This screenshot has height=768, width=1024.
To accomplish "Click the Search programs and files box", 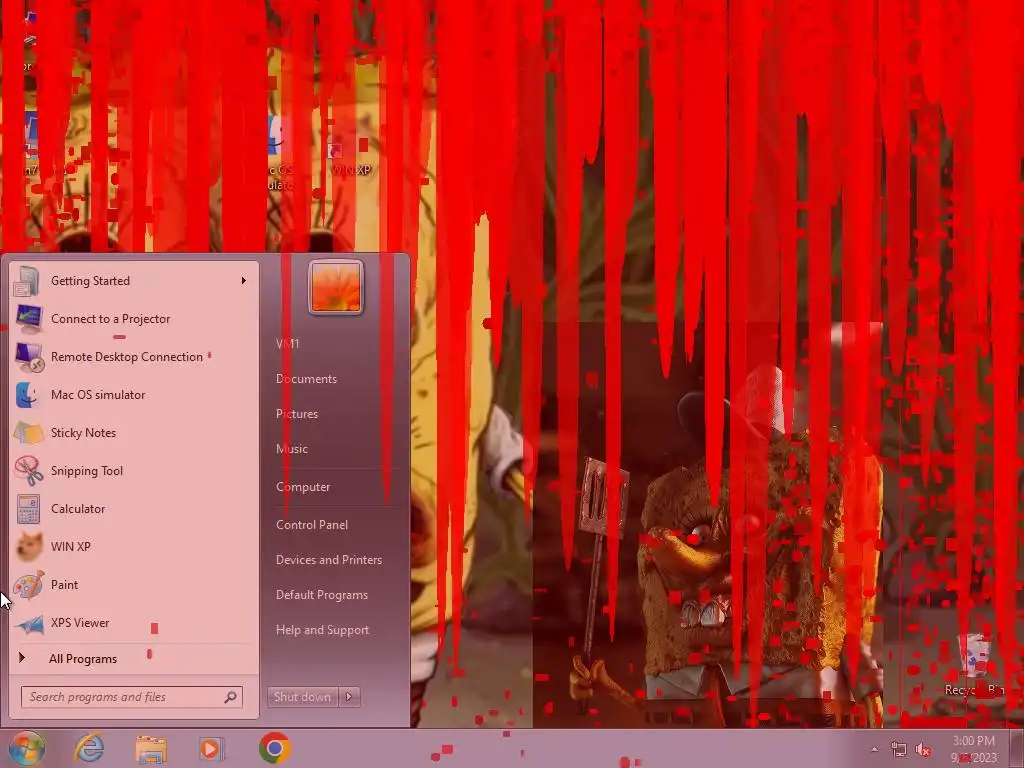I will point(132,697).
